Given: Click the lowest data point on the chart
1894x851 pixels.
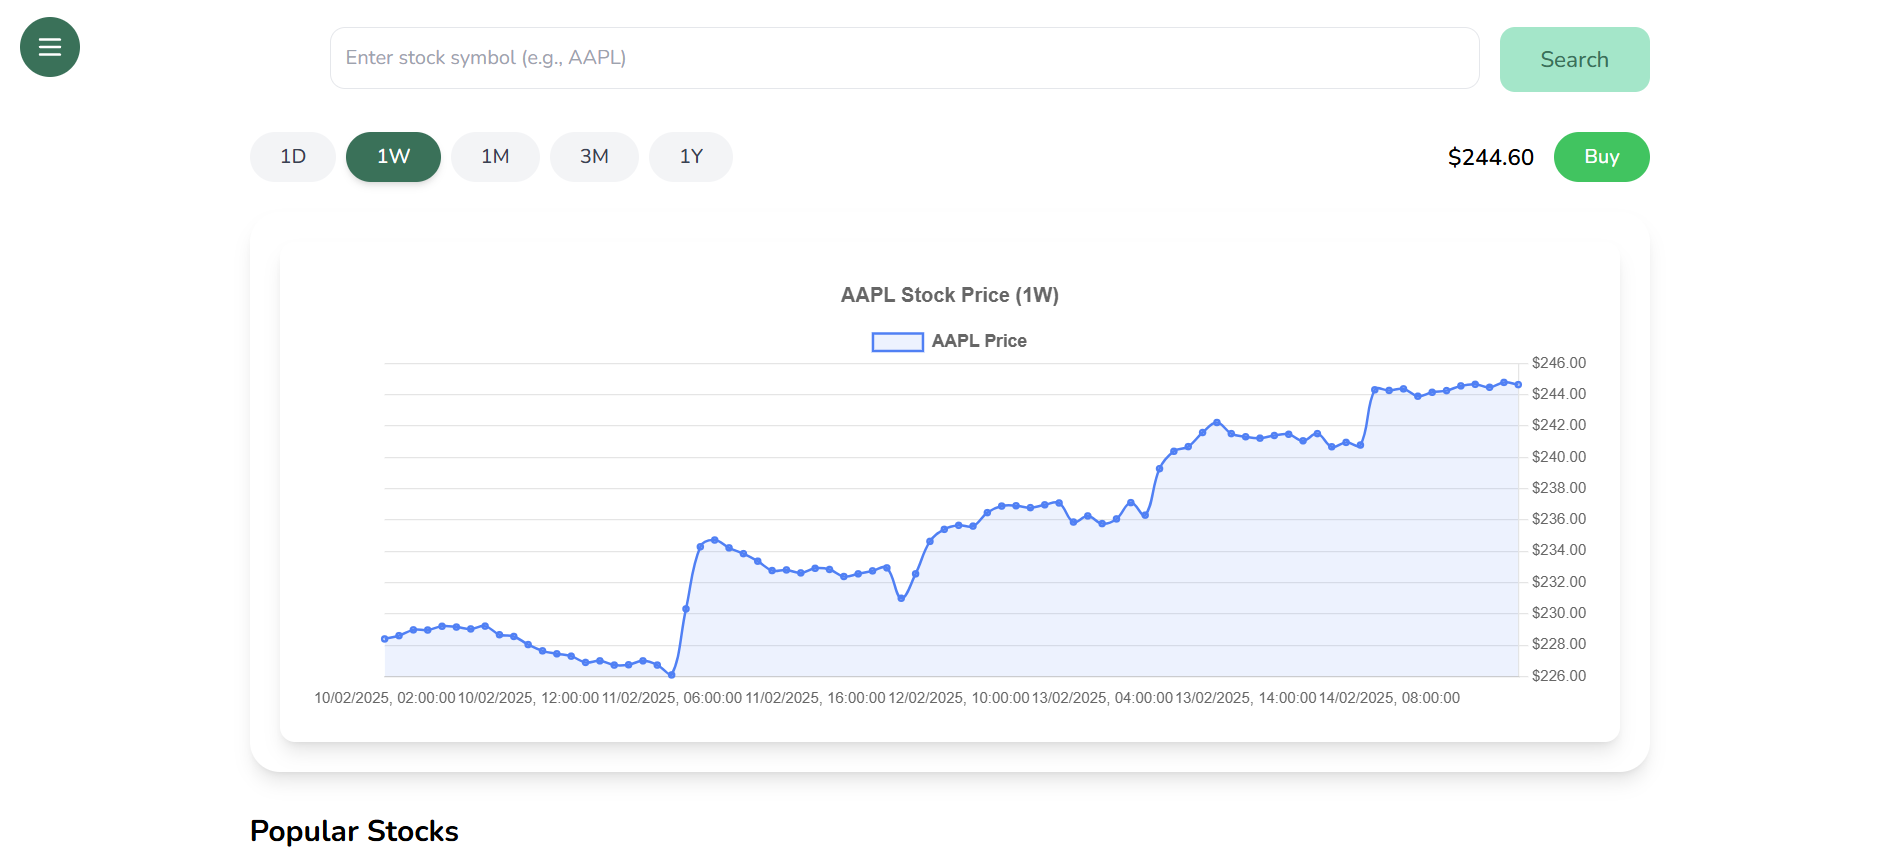Looking at the screenshot, I should pos(671,675).
